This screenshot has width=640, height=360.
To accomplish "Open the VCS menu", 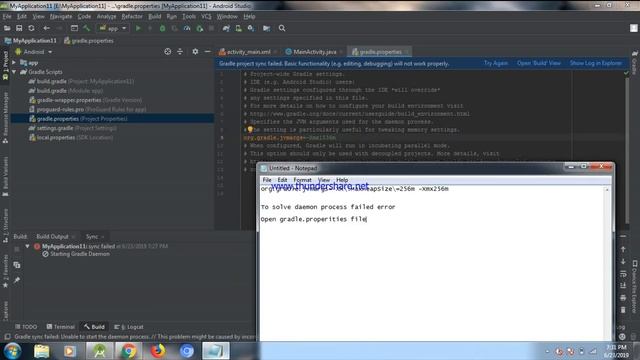I will 206,16.
